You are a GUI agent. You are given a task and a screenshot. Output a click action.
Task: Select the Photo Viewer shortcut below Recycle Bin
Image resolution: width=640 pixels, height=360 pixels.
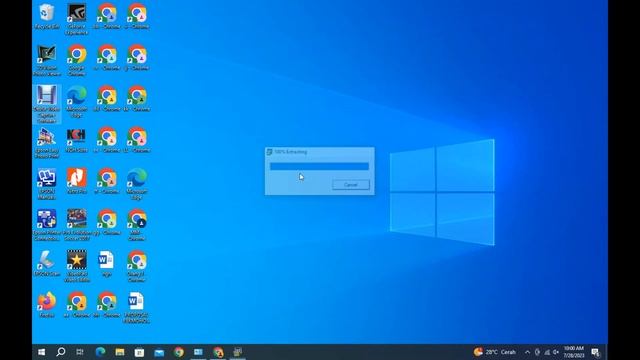click(x=47, y=60)
